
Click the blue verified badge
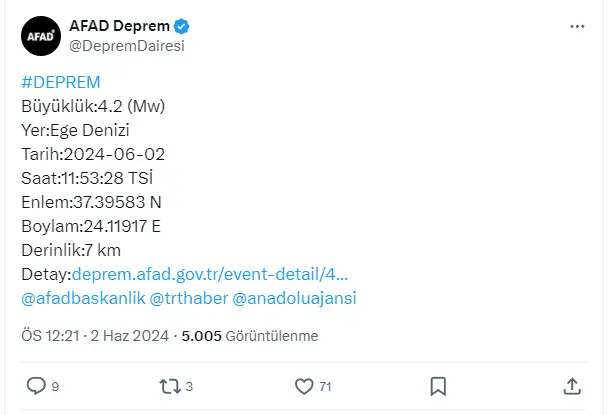181,26
